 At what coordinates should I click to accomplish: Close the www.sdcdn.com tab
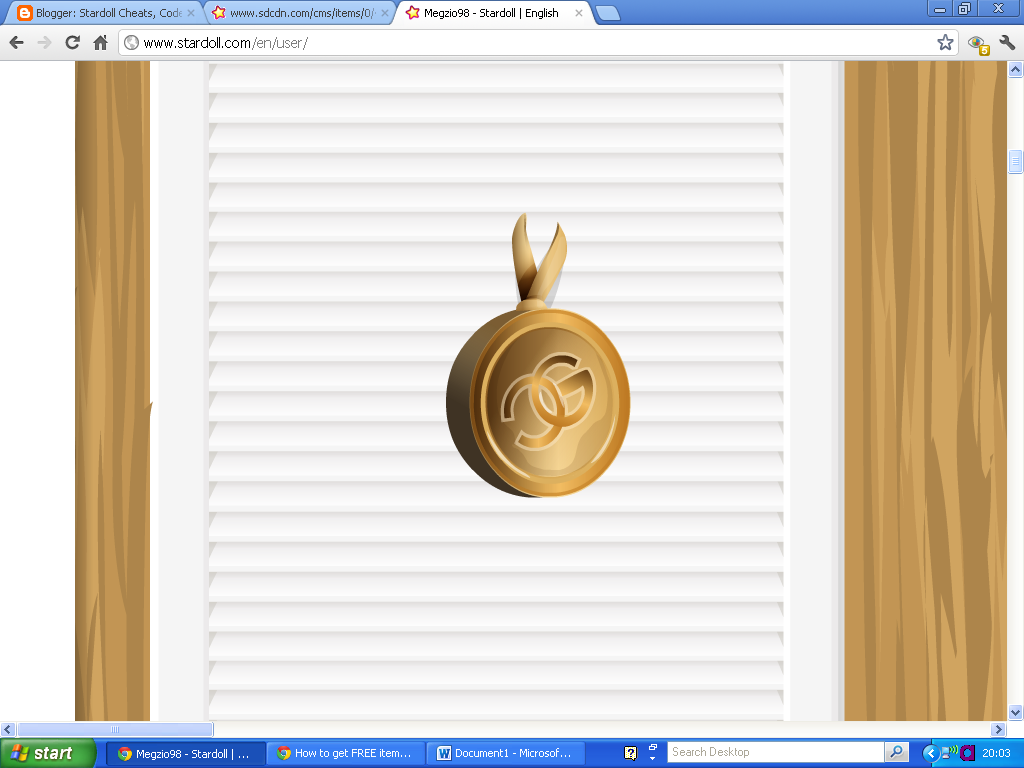coord(385,13)
